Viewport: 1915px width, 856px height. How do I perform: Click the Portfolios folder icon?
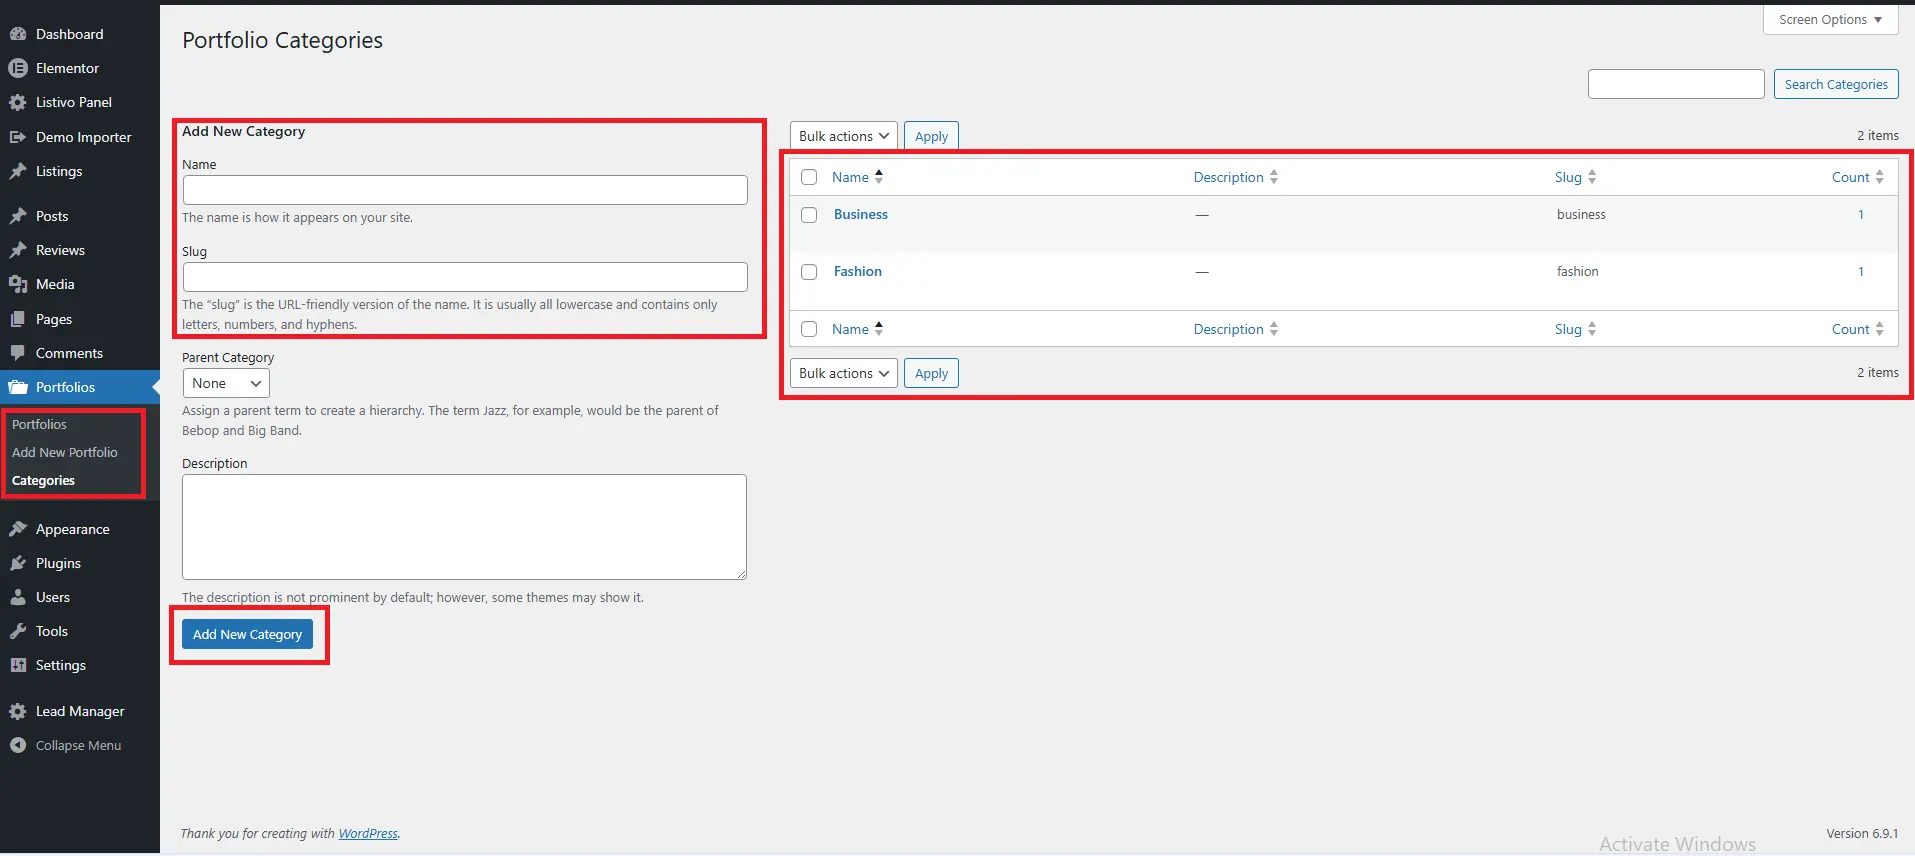(x=17, y=387)
